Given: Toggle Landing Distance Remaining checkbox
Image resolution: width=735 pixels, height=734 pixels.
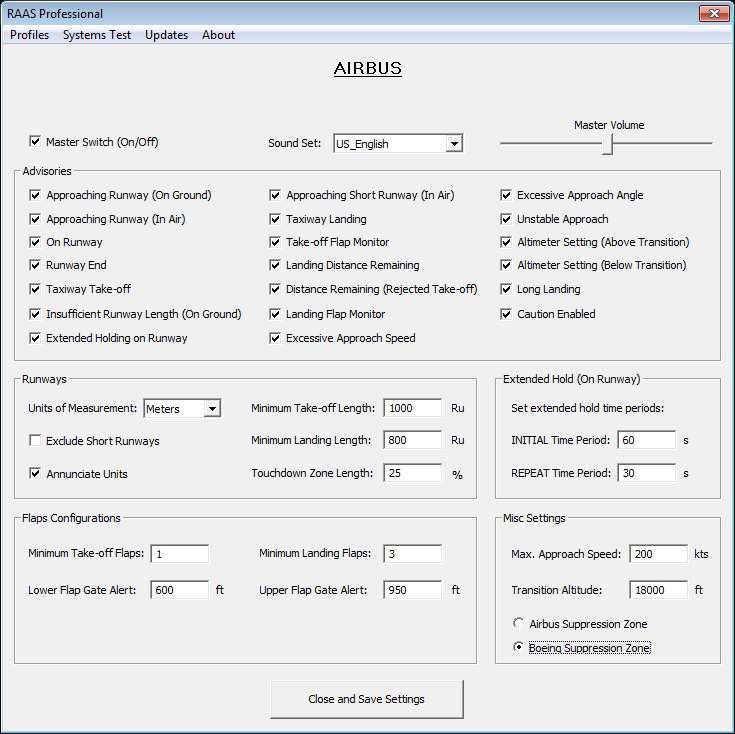Looking at the screenshot, I should [275, 265].
